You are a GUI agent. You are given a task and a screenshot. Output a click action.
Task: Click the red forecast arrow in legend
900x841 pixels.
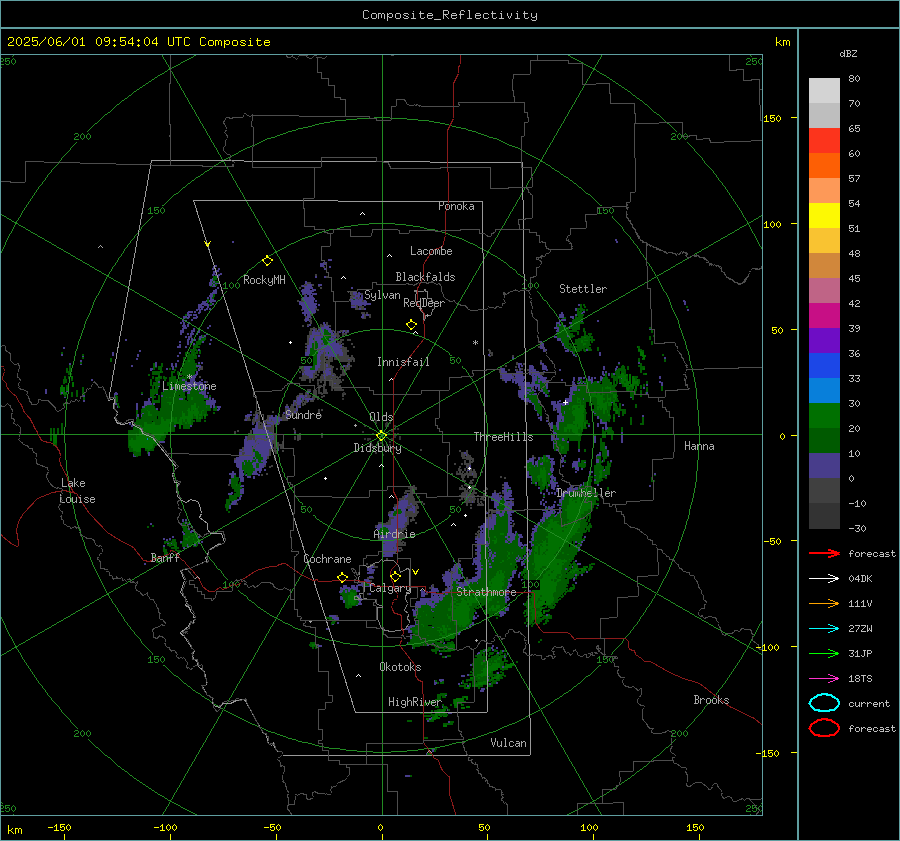click(824, 553)
